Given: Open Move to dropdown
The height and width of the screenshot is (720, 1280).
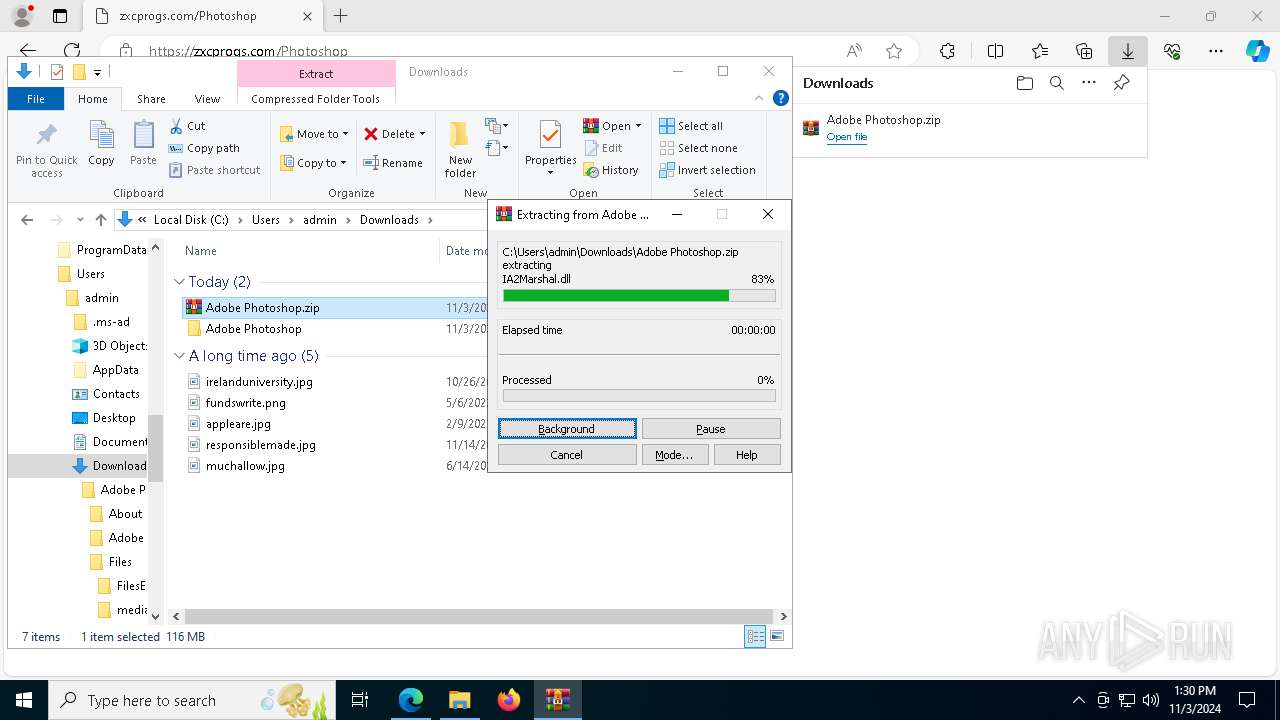Looking at the screenshot, I should (314, 134).
